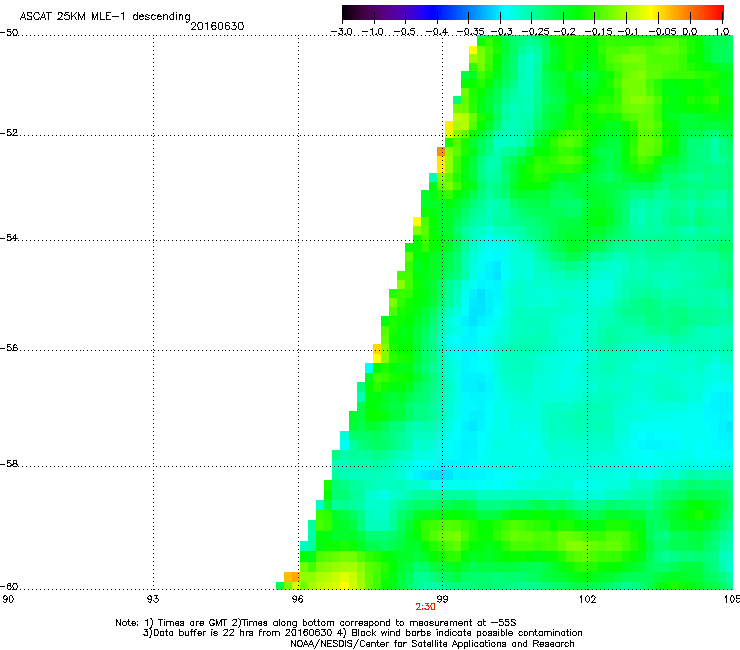Click the orange data cells at the swath's bottom-left corner
740x650 pixels.
pos(292,577)
